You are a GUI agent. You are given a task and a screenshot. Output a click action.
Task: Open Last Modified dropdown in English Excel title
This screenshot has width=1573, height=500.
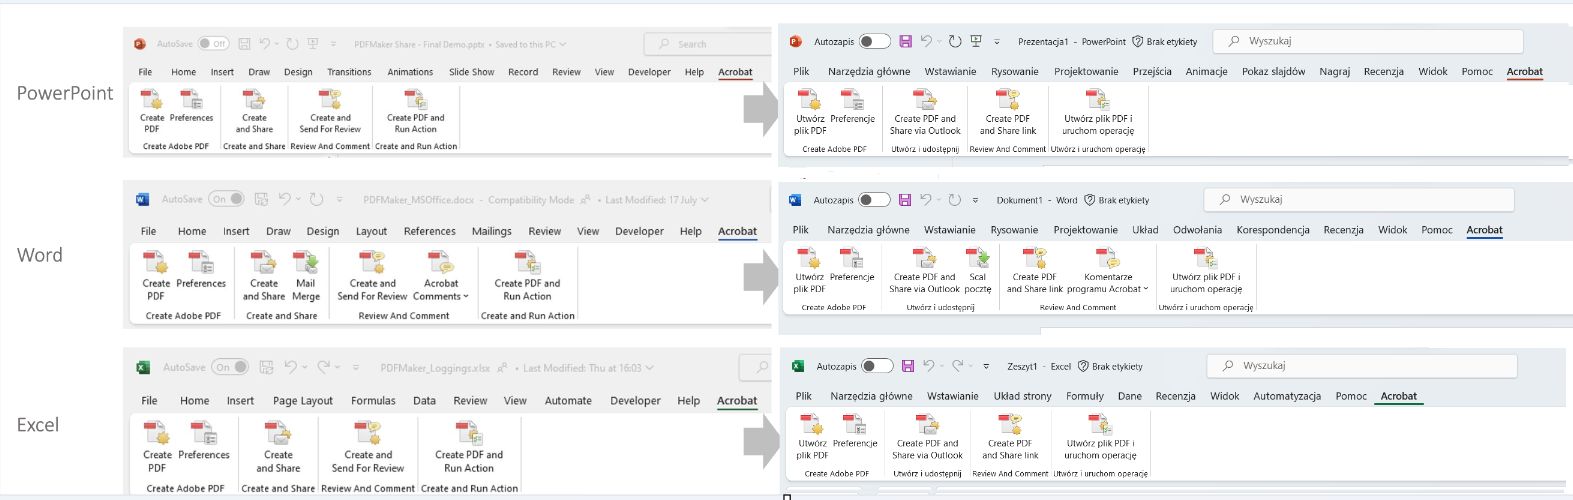[650, 368]
